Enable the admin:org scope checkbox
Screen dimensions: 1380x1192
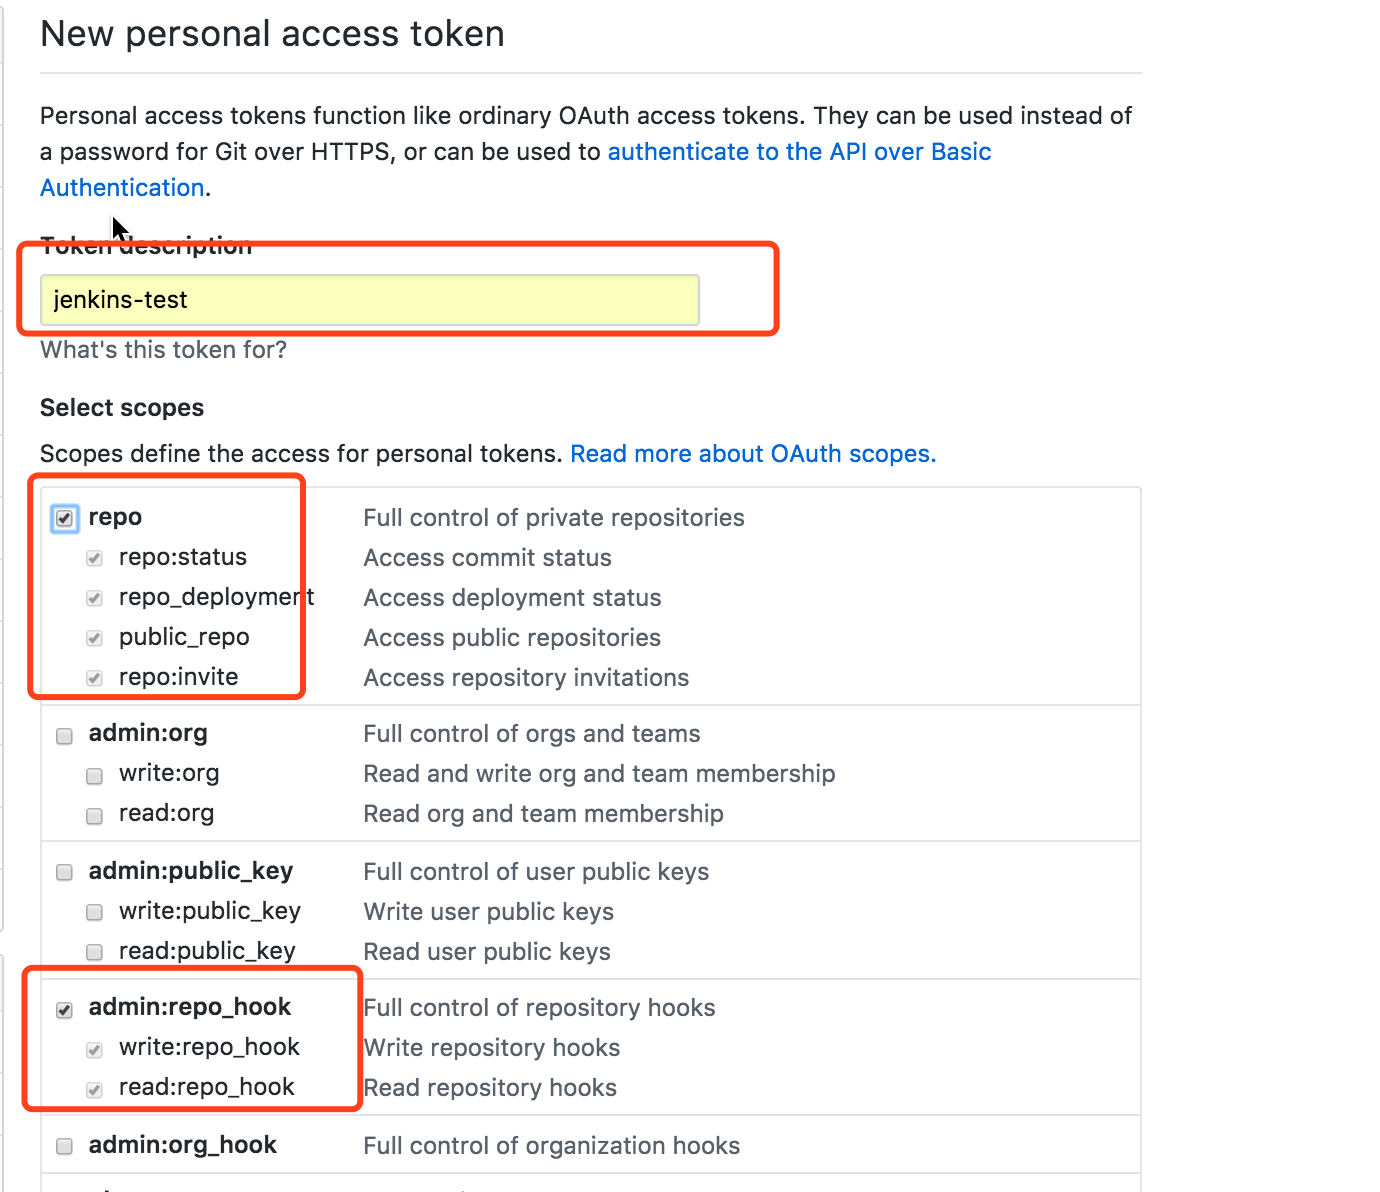[x=65, y=736]
